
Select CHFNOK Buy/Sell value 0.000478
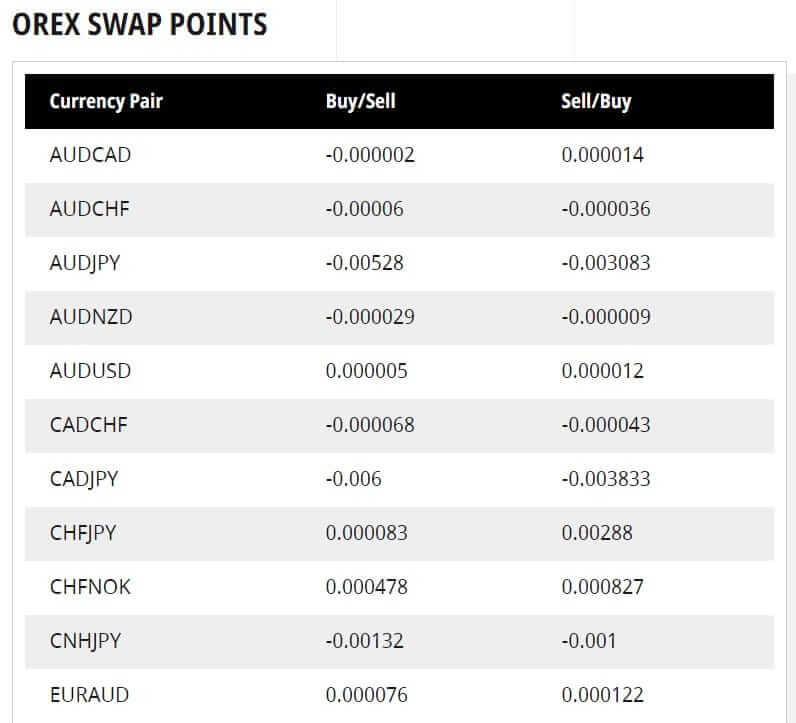point(367,587)
